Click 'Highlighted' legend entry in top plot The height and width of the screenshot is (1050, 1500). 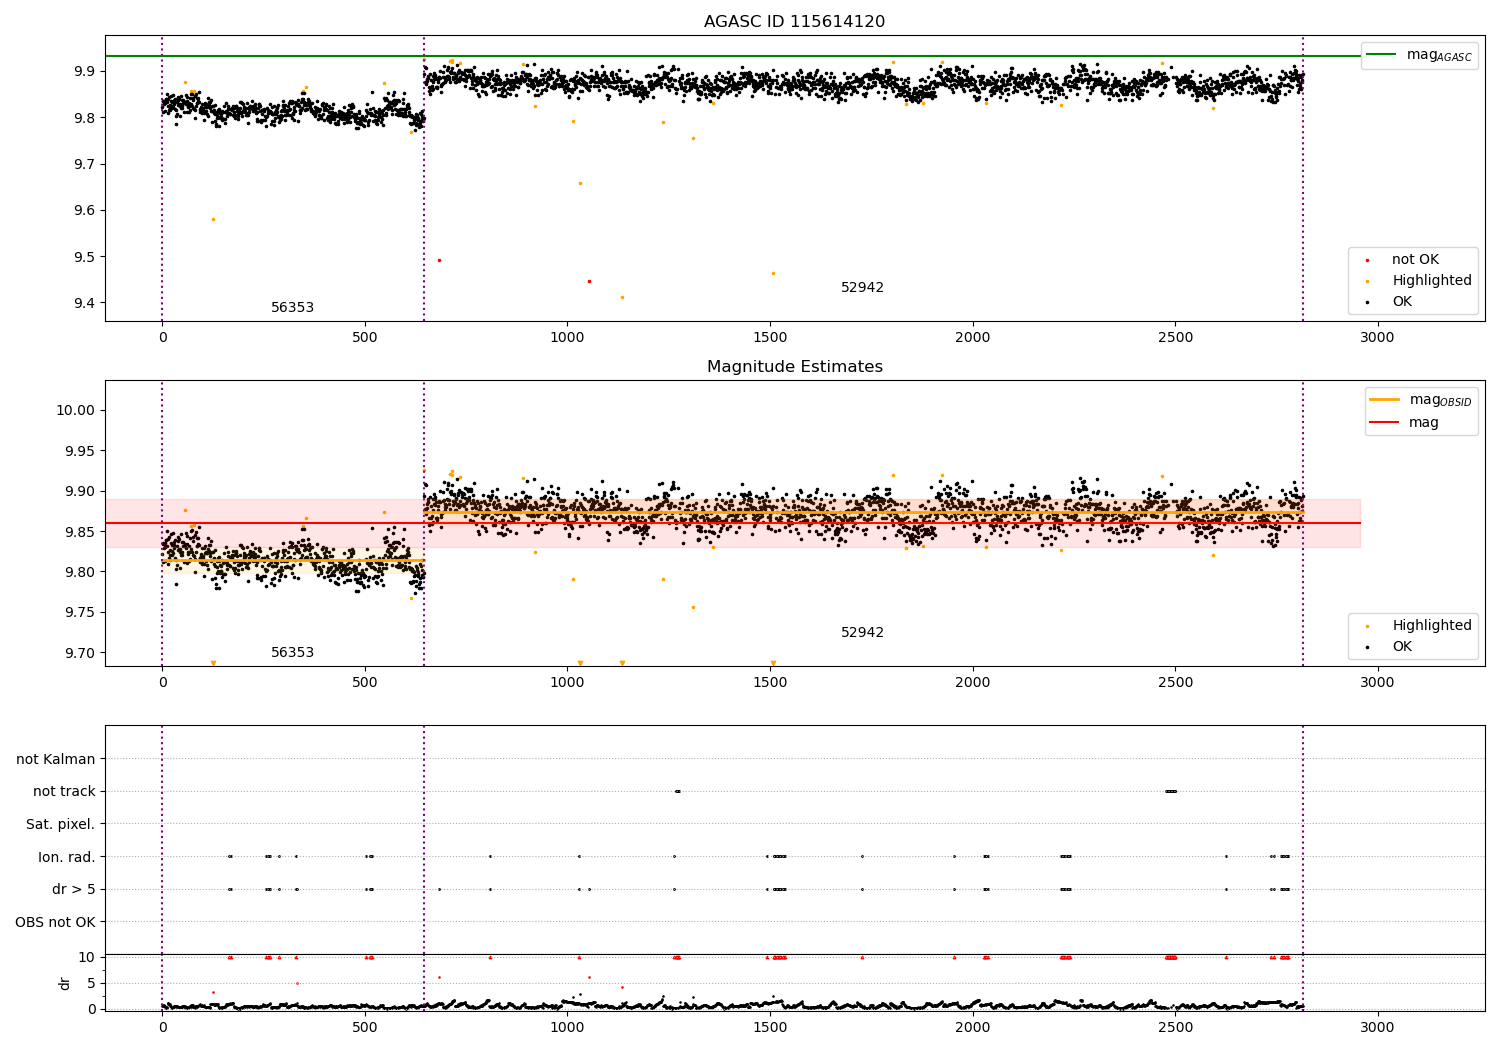tap(1431, 281)
